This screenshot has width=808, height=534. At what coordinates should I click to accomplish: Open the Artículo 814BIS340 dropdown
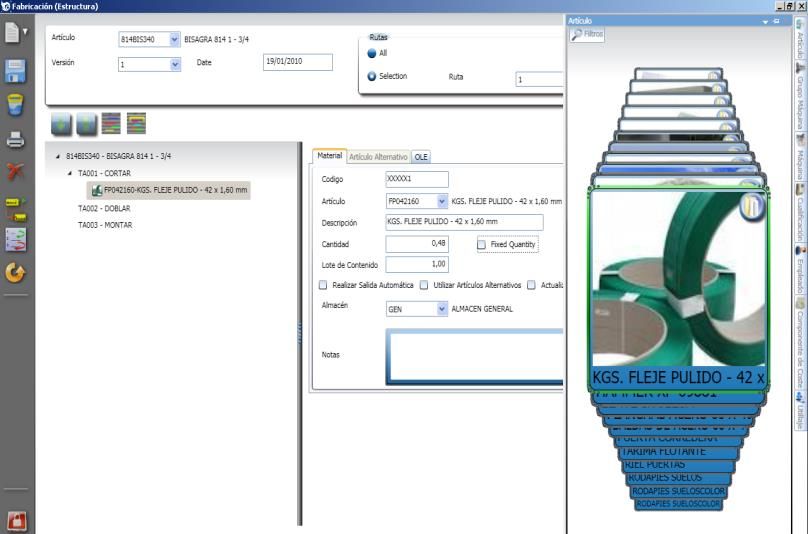[176, 40]
